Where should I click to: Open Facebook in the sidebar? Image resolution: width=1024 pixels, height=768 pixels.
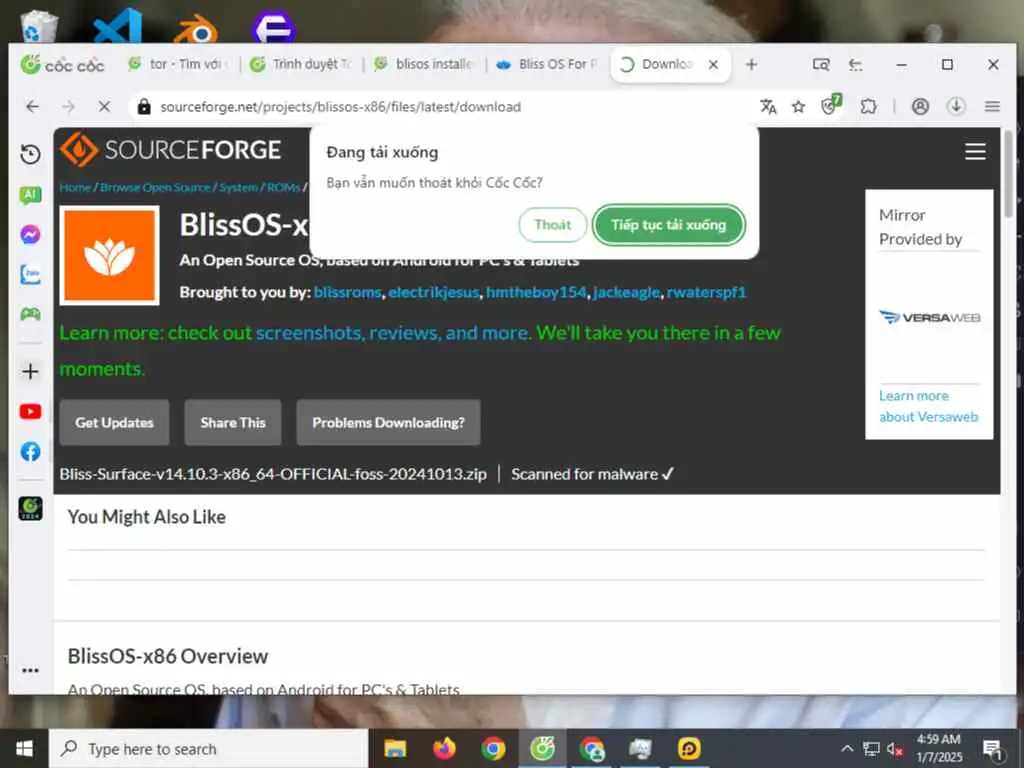(30, 451)
